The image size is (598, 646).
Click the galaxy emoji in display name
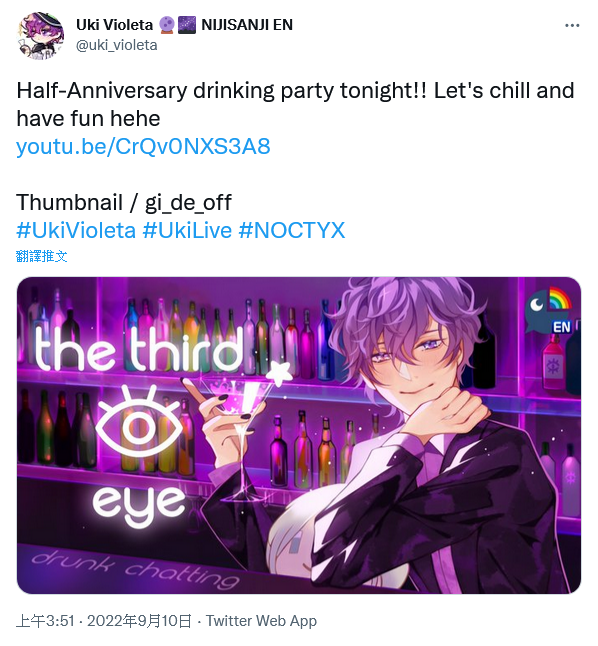[x=187, y=25]
